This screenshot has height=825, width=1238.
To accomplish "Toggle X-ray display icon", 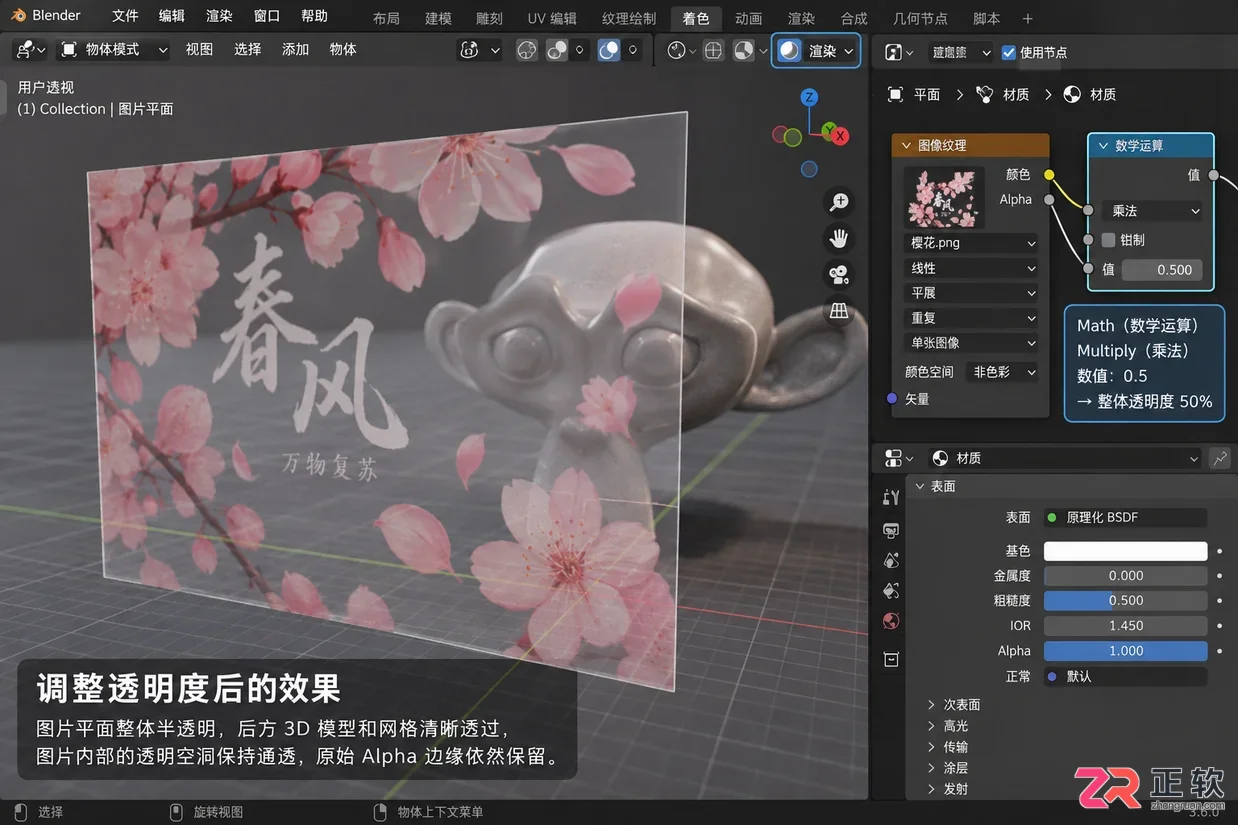I will coord(608,50).
